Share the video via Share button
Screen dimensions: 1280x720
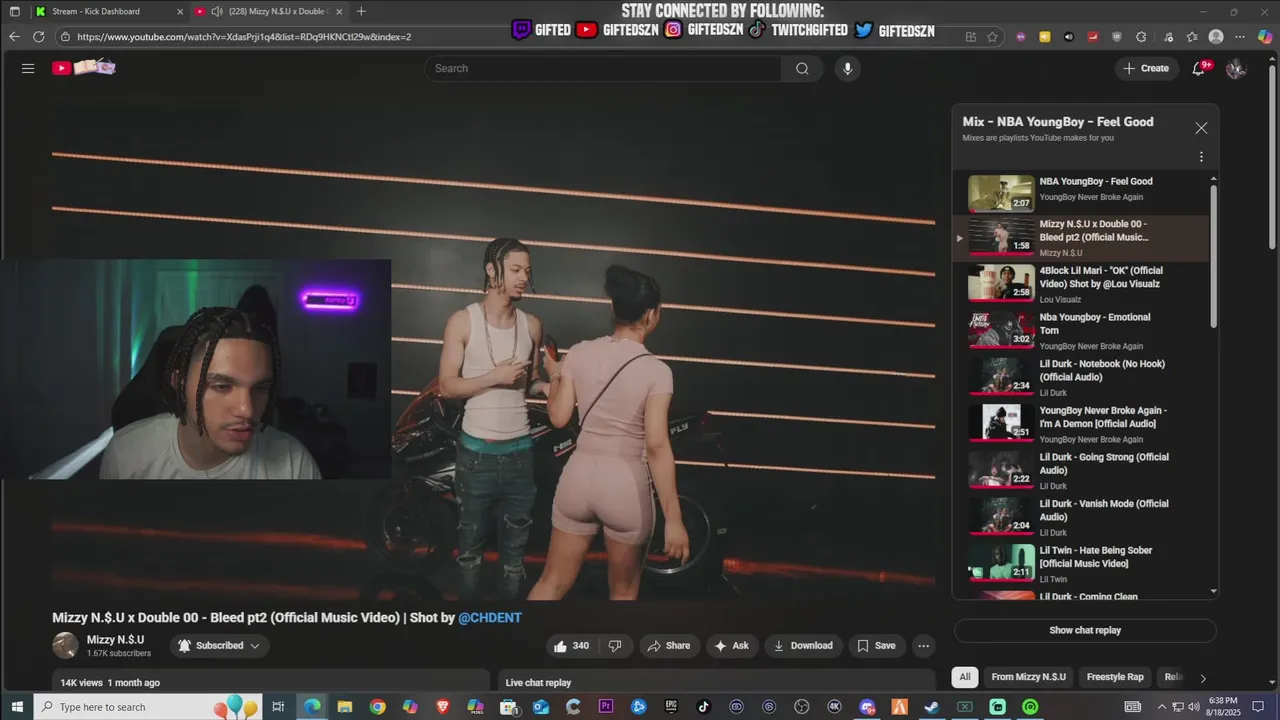click(x=668, y=646)
